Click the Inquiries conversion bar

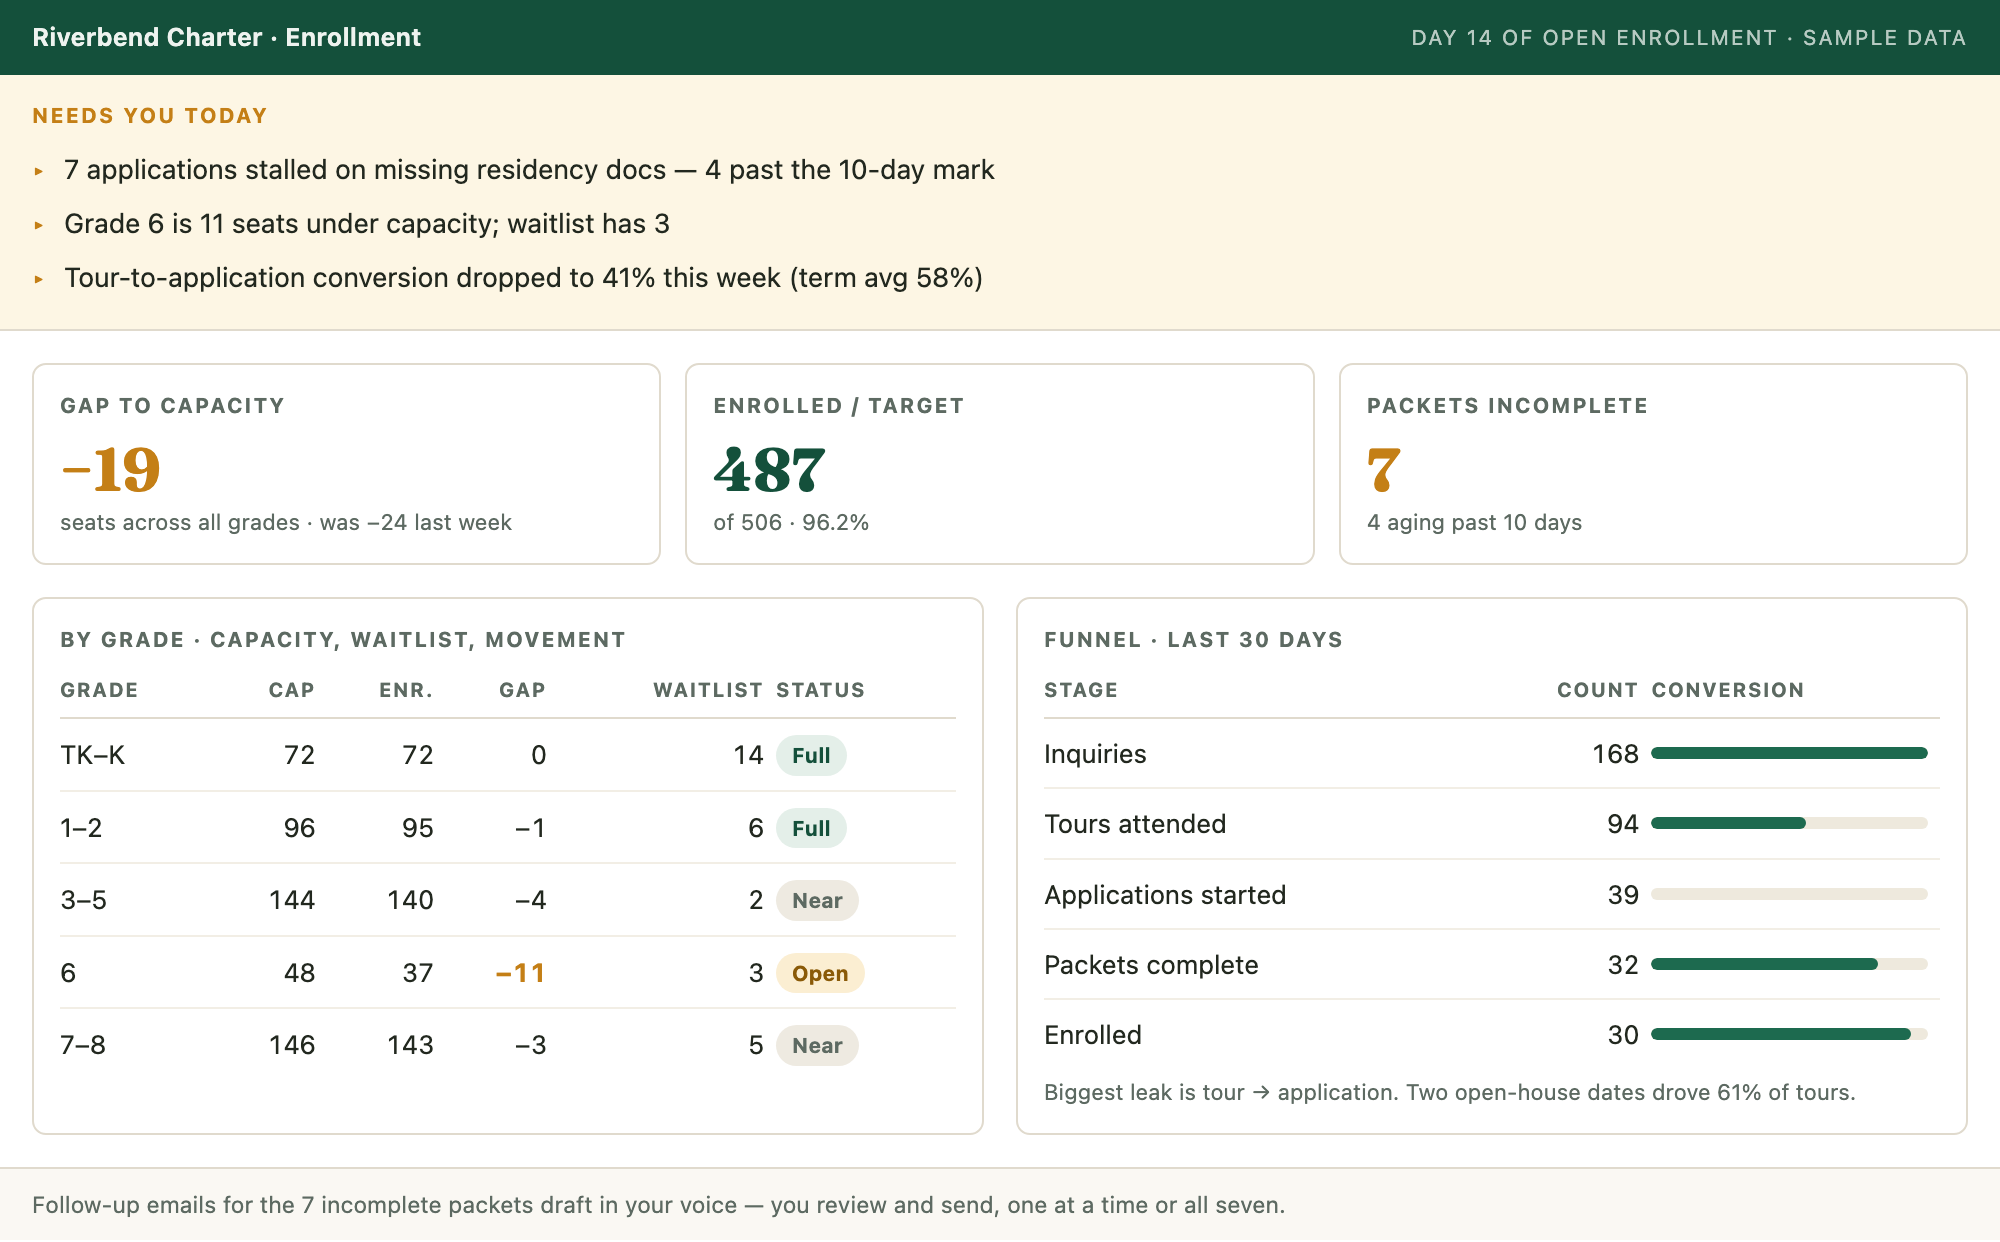[1789, 753]
